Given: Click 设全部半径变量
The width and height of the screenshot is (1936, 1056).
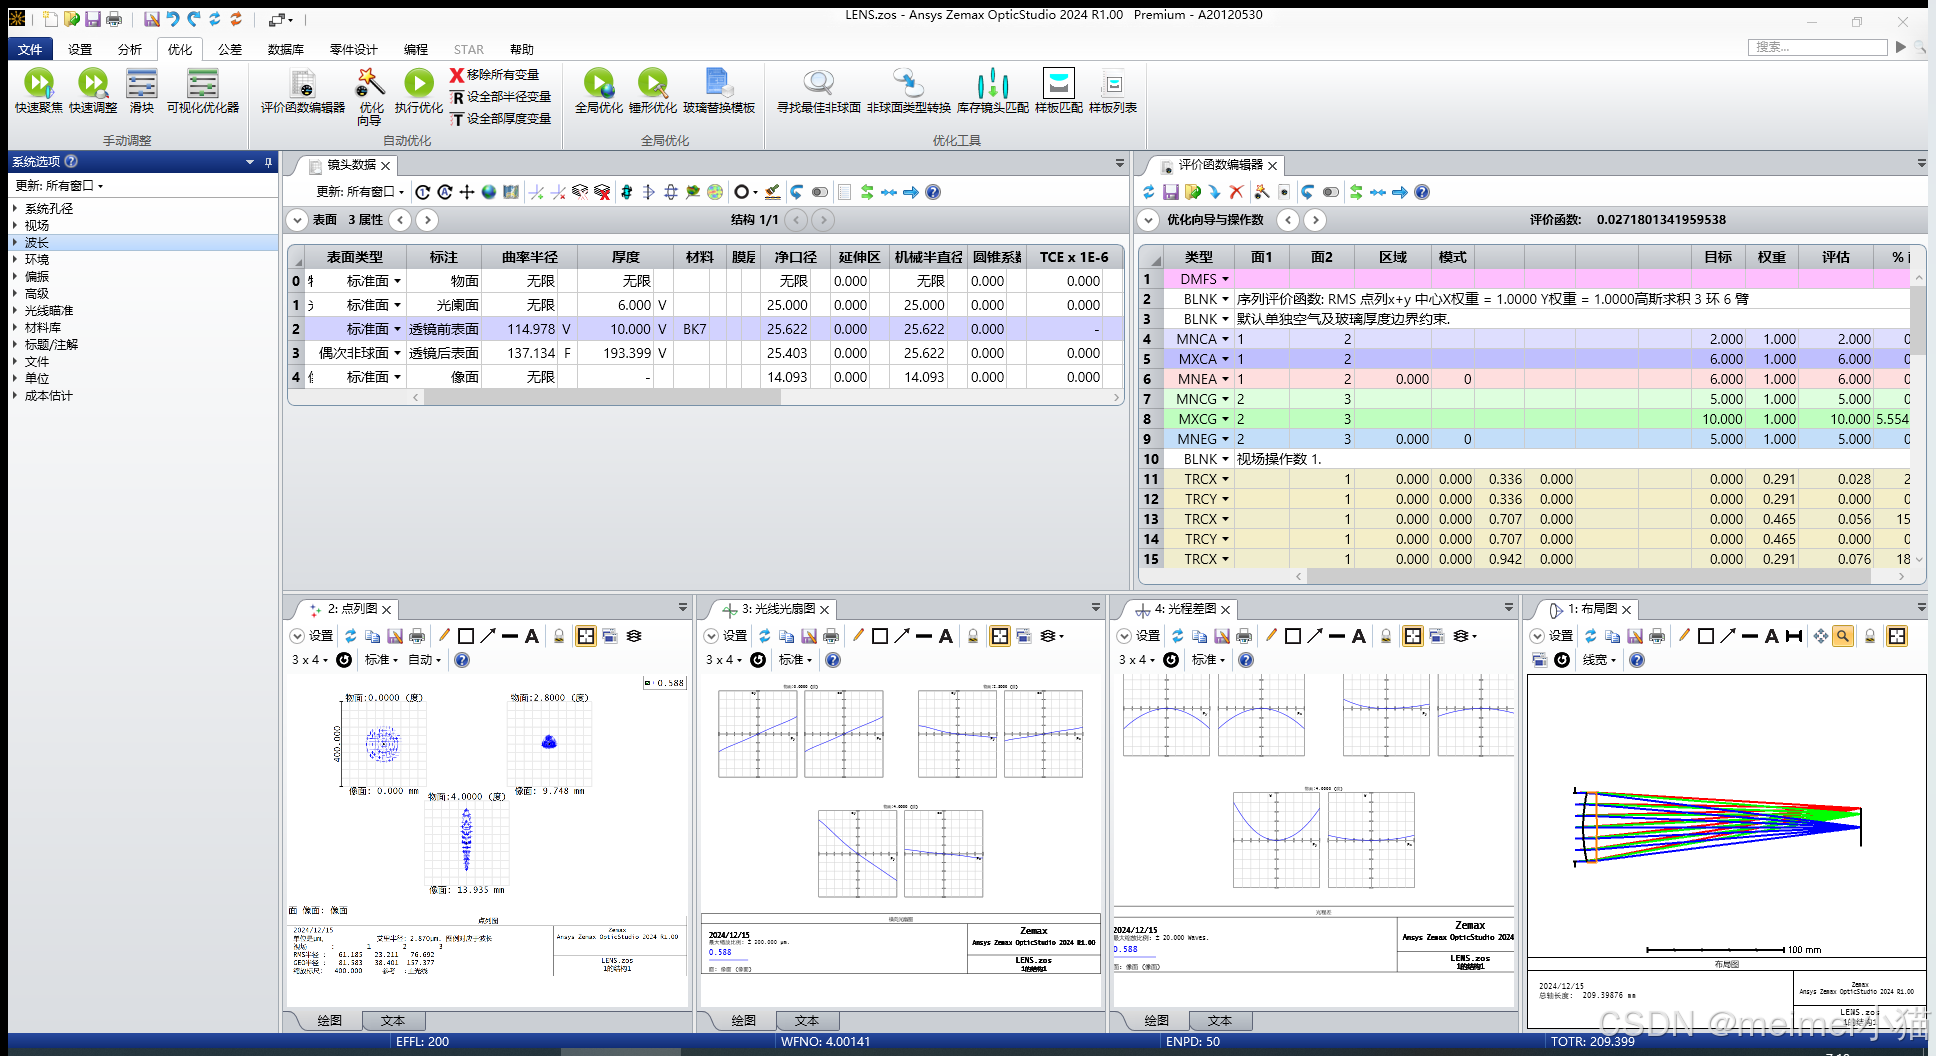Looking at the screenshot, I should point(501,97).
